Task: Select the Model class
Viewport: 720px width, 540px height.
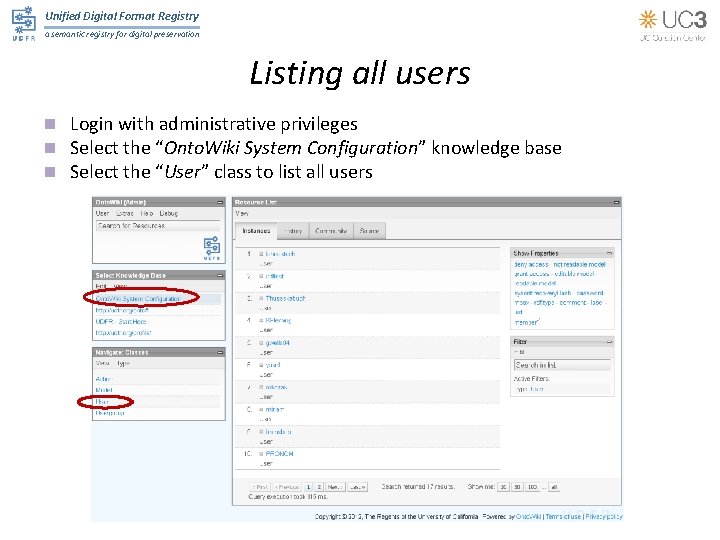Action: point(104,390)
